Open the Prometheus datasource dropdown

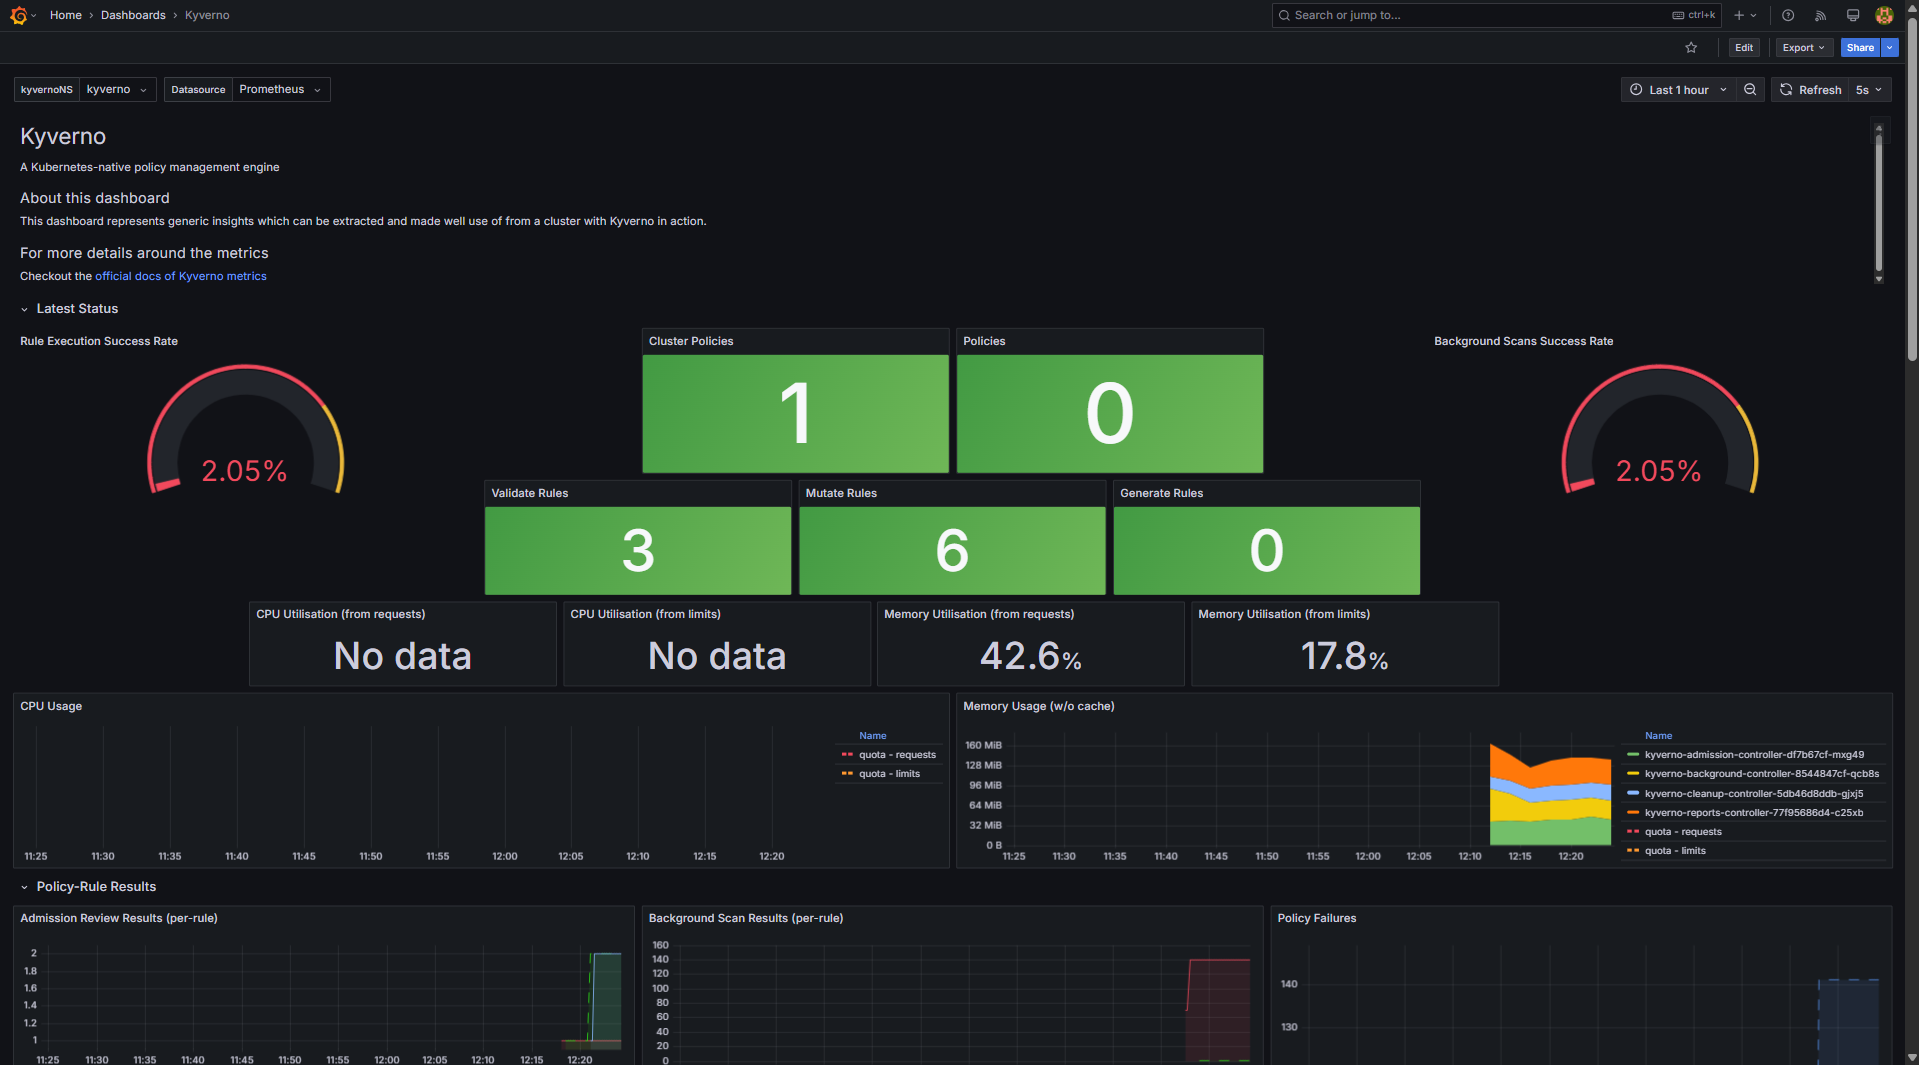click(x=280, y=90)
